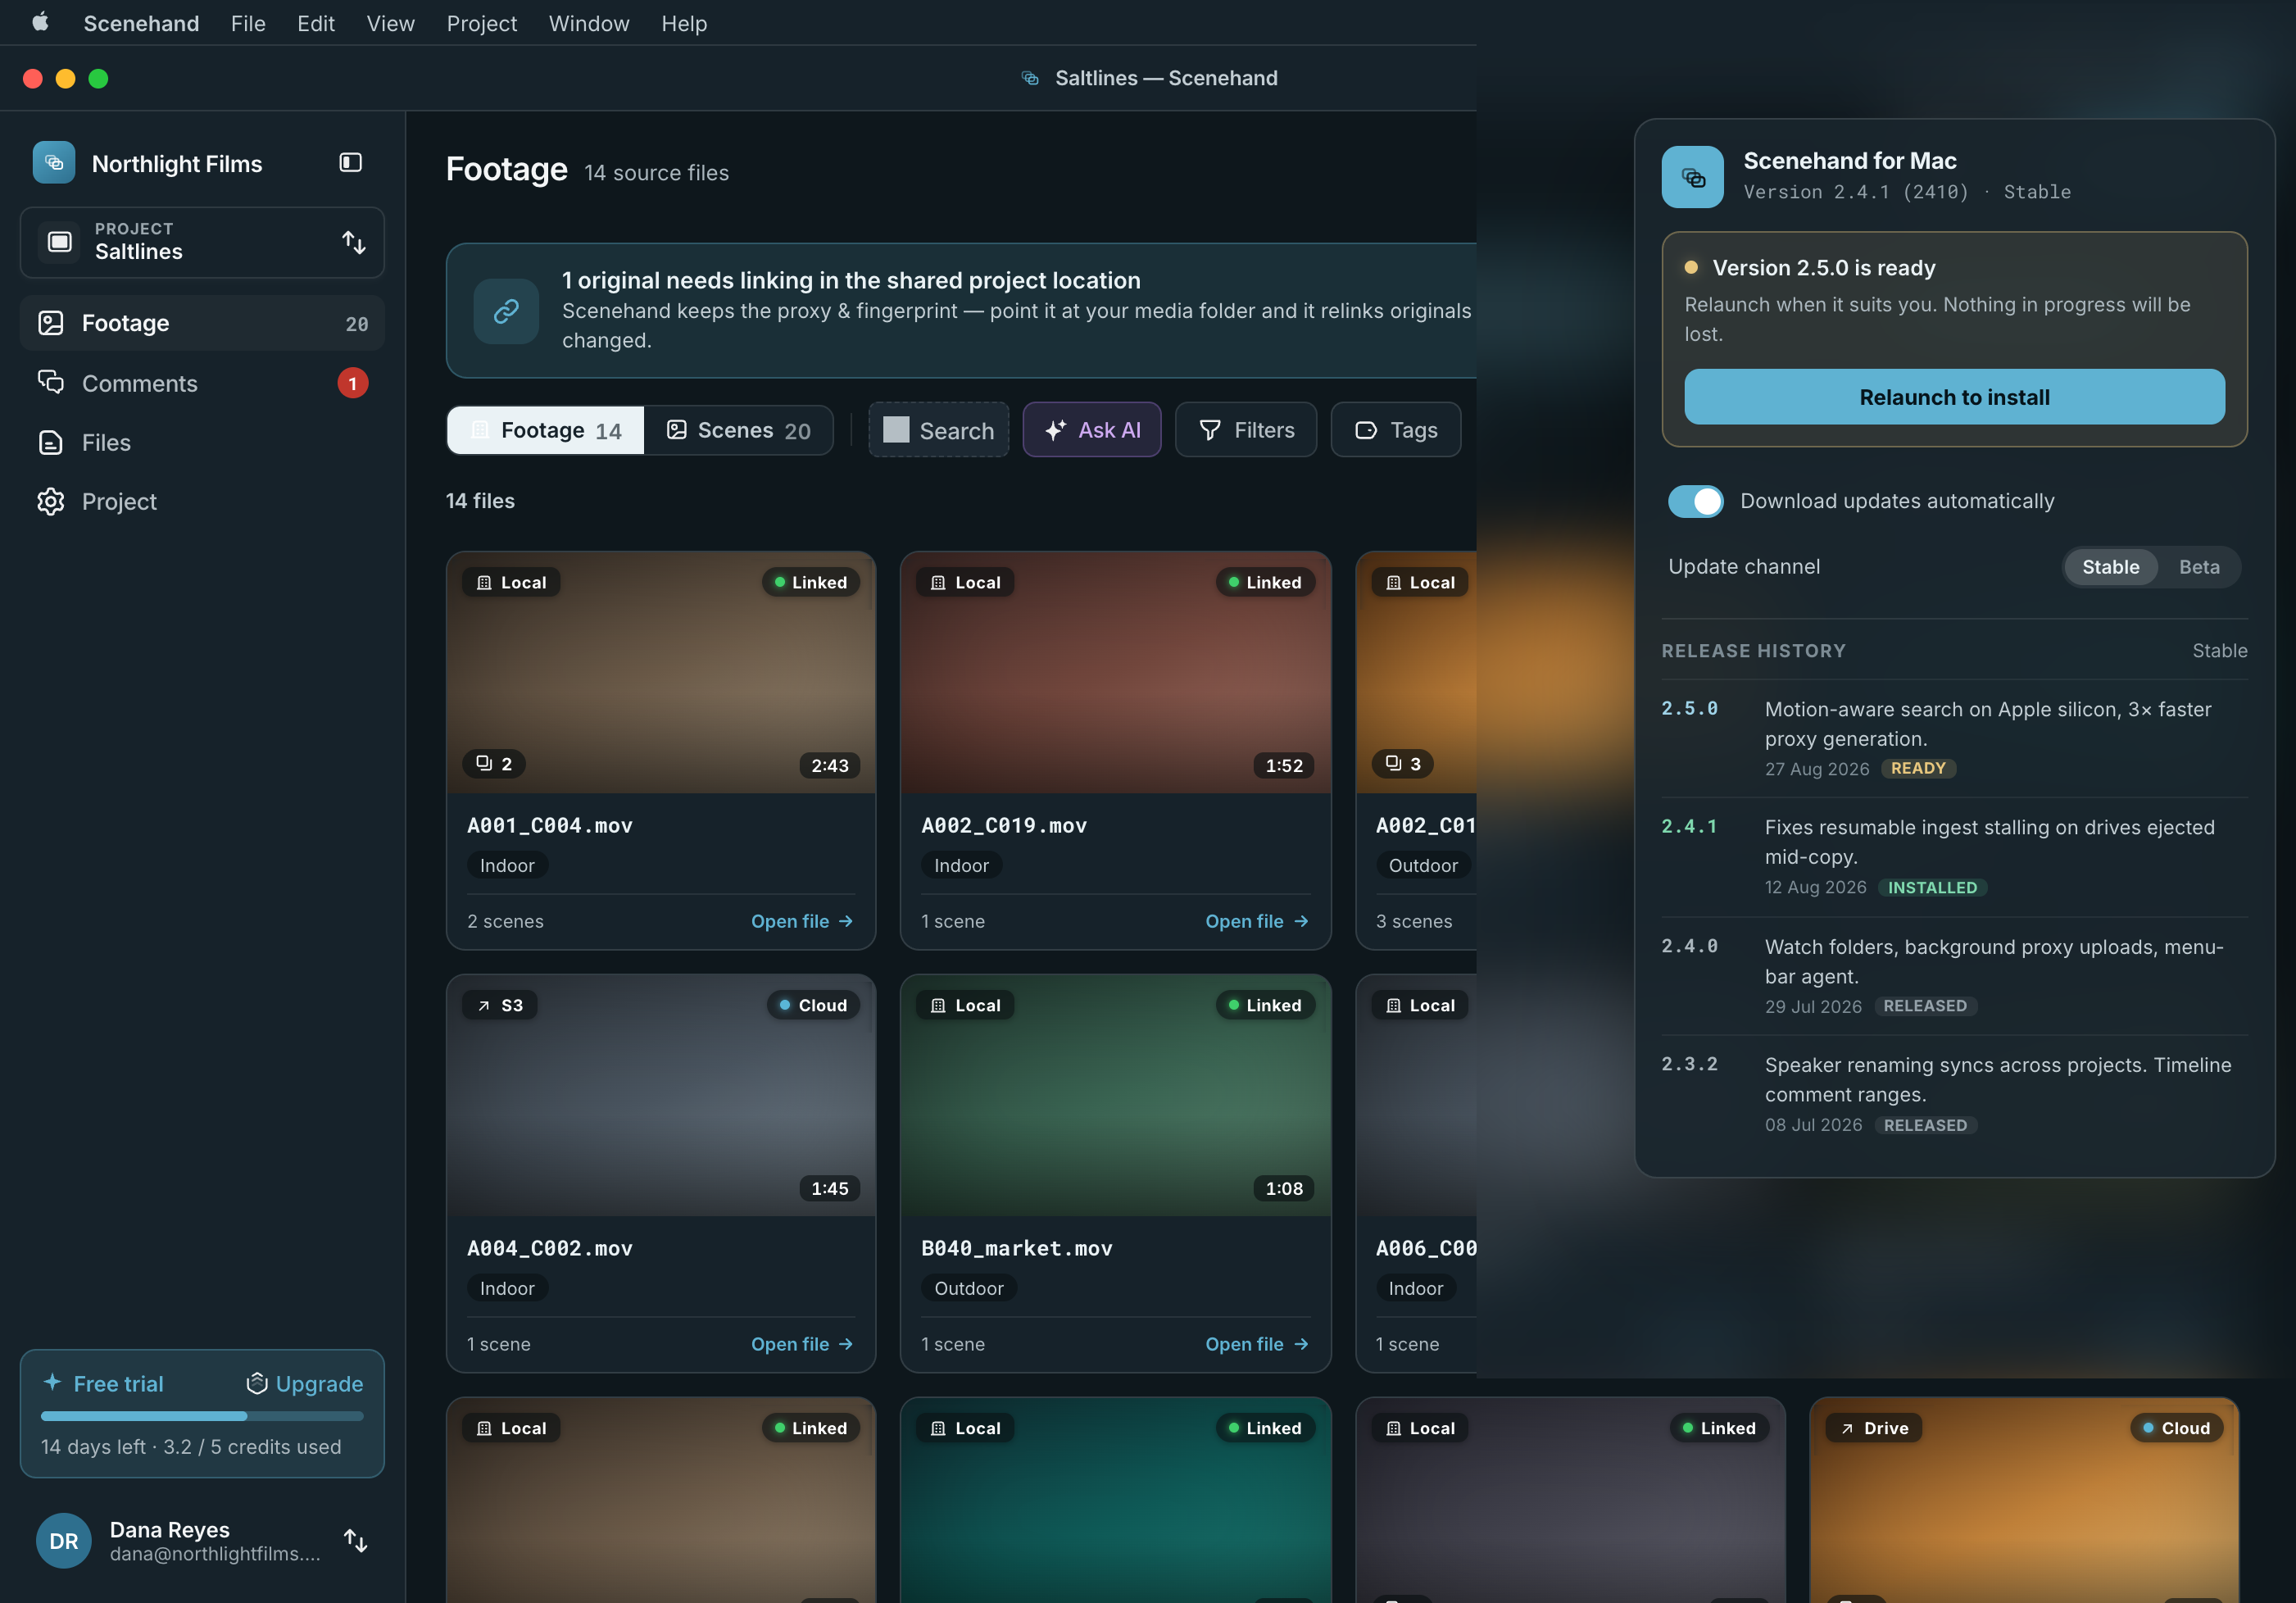2296x1603 pixels.
Task: Click the 2.3.2 release entry
Action: pyautogui.click(x=1954, y=1094)
